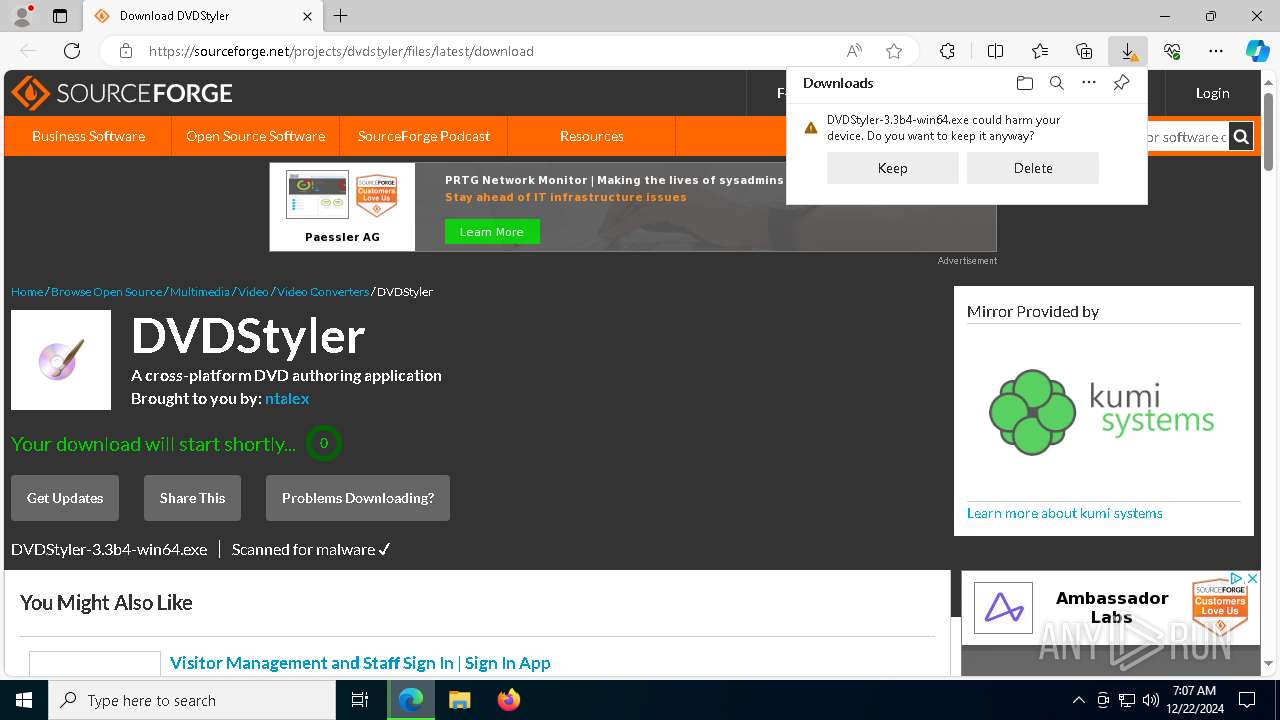Click the site search input field
This screenshot has width=1280, height=720.
point(1187,137)
